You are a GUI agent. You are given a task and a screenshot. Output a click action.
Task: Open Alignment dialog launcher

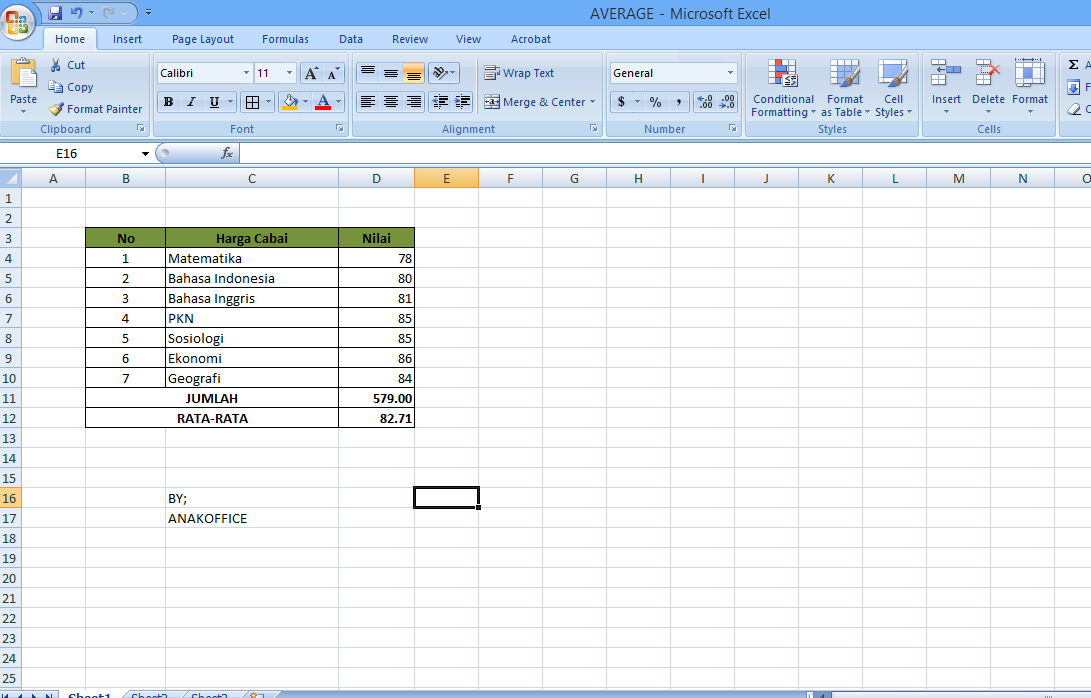pos(594,128)
